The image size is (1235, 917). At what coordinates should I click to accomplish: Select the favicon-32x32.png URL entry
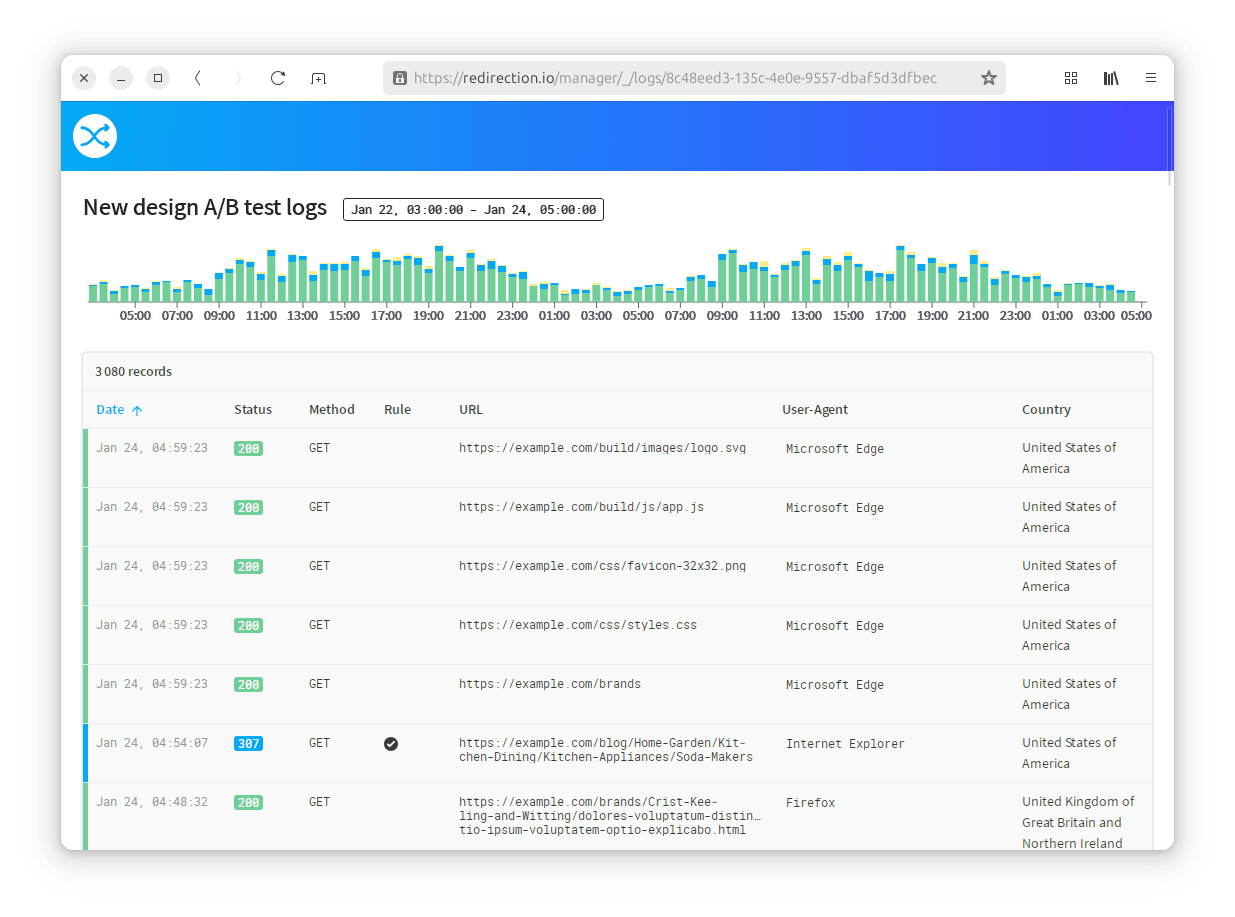pyautogui.click(x=603, y=566)
